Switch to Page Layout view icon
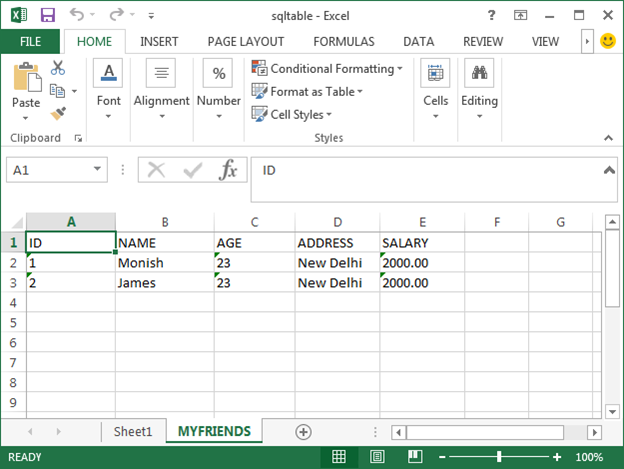 377,457
